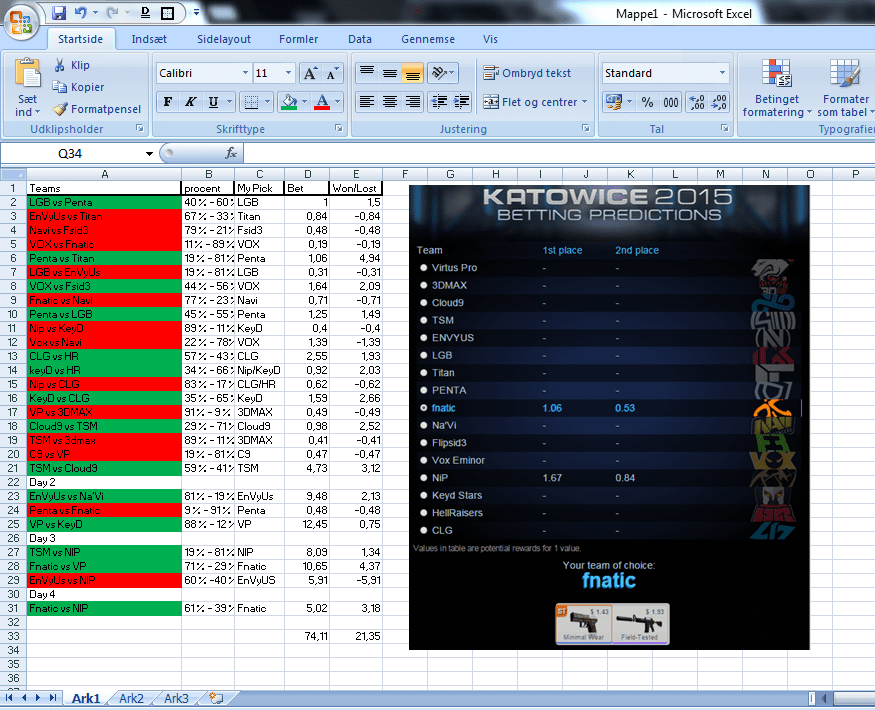This screenshot has height=710, width=875.
Task: Decrease decimal places
Action: pyautogui.click(x=719, y=102)
